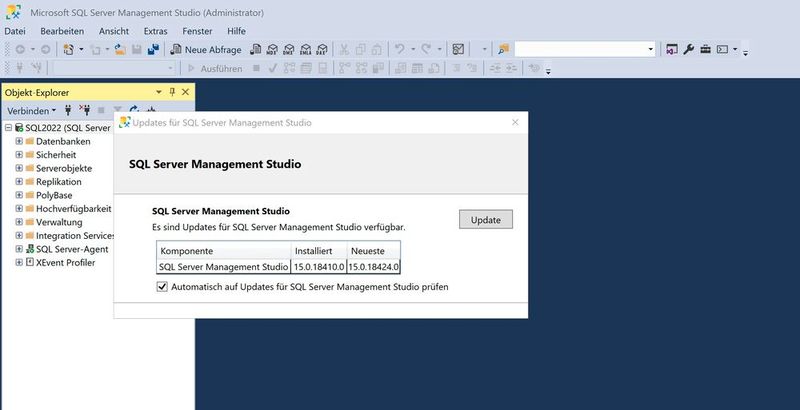The width and height of the screenshot is (800, 410).
Task: Close the Objekt-Explorer panel
Action: [185, 92]
